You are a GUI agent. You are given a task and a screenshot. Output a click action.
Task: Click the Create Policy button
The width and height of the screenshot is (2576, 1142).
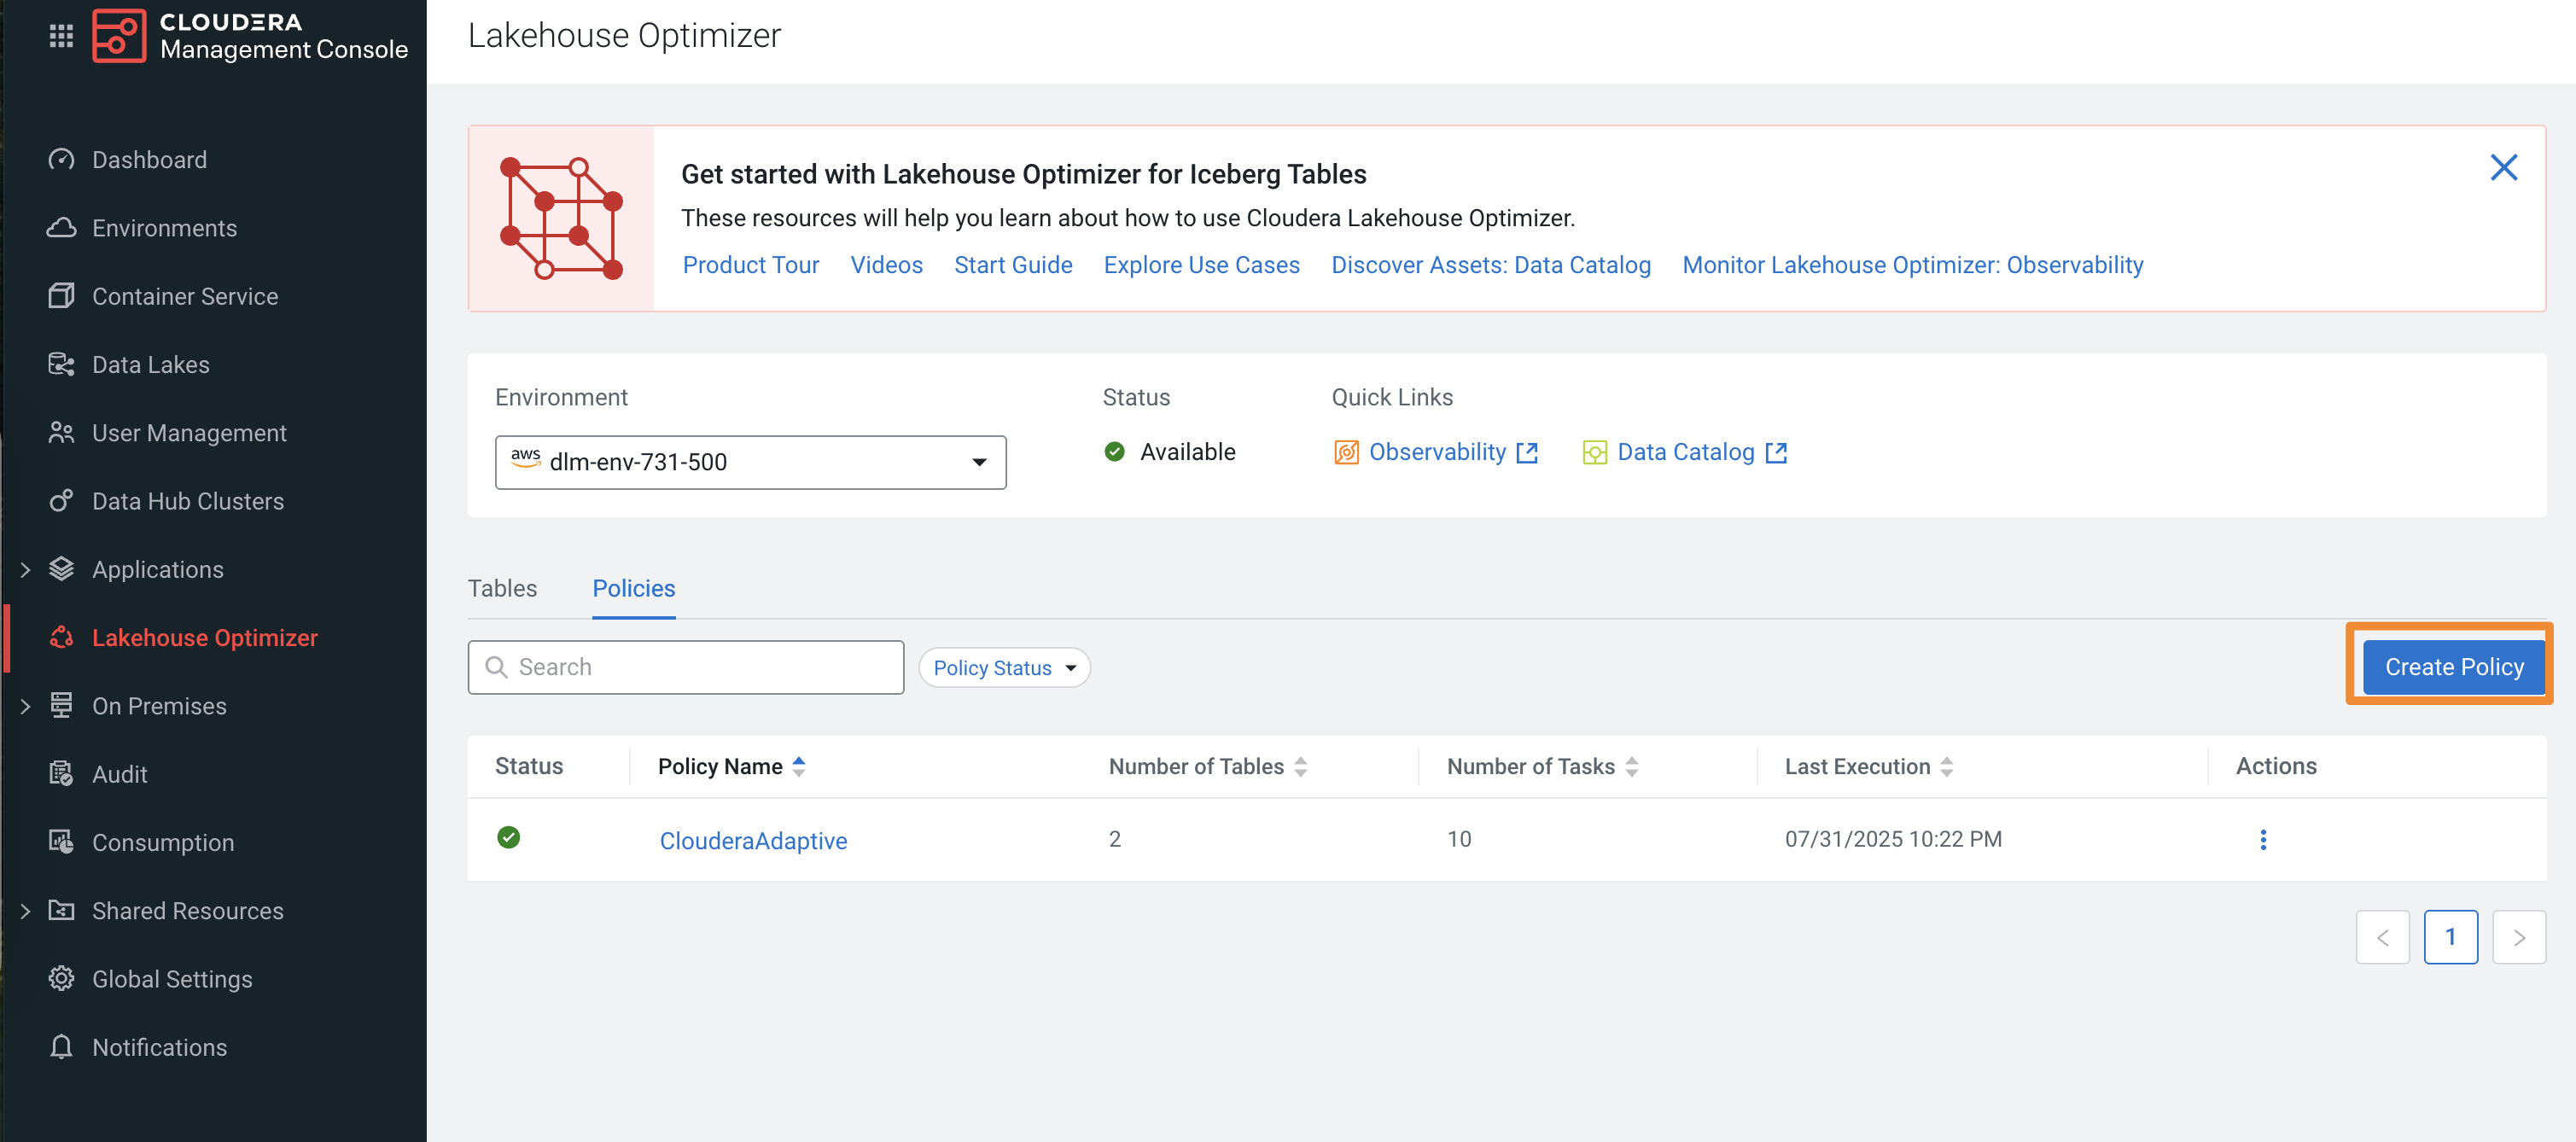coord(2452,666)
